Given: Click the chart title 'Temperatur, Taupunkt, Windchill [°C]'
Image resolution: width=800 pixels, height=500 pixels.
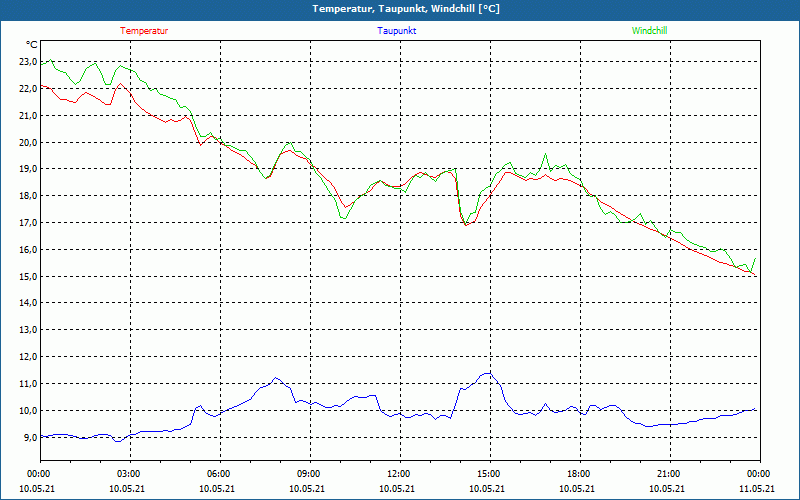Looking at the screenshot, I should 406,9.
